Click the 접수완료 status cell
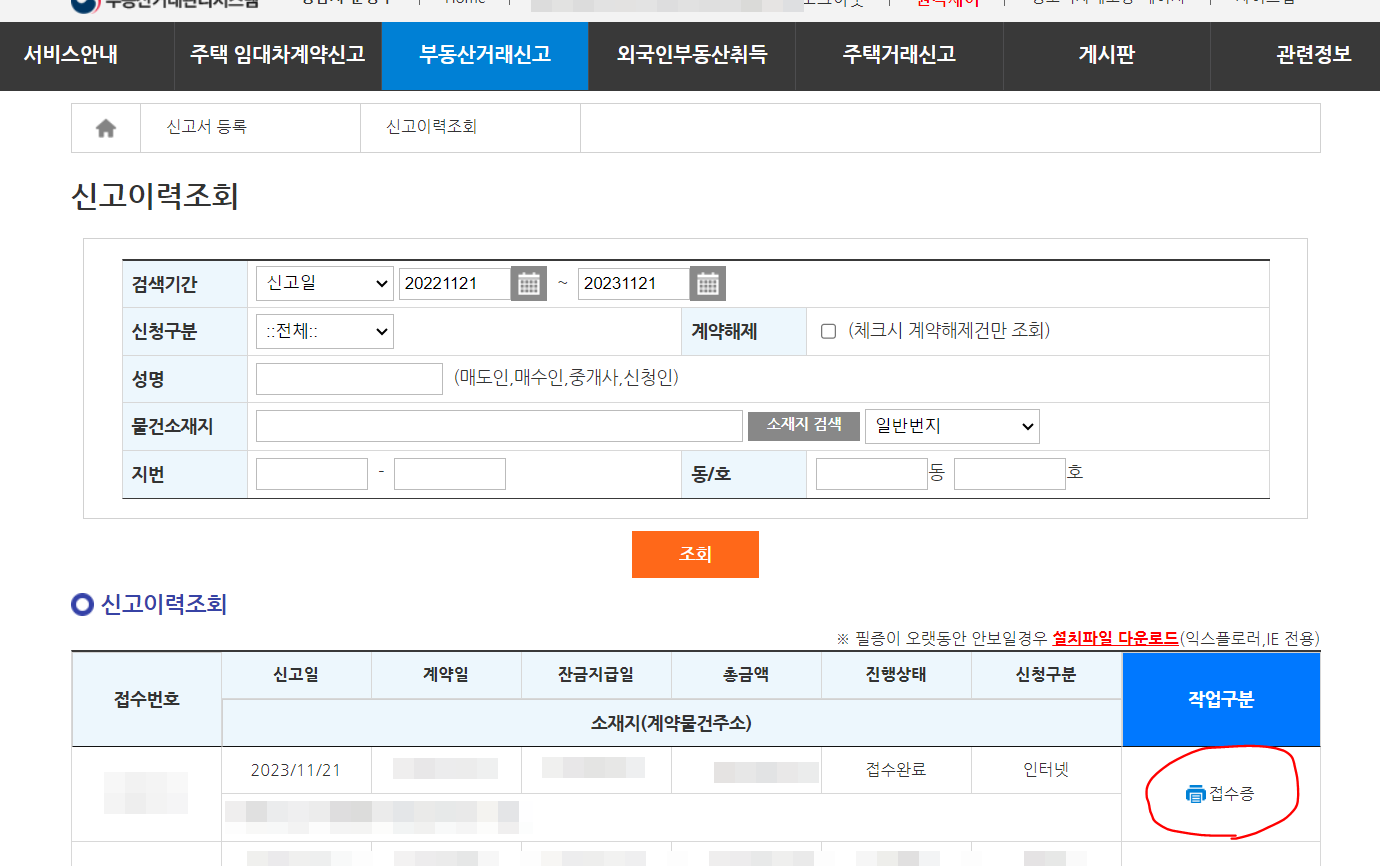The height and width of the screenshot is (866, 1380). [896, 770]
